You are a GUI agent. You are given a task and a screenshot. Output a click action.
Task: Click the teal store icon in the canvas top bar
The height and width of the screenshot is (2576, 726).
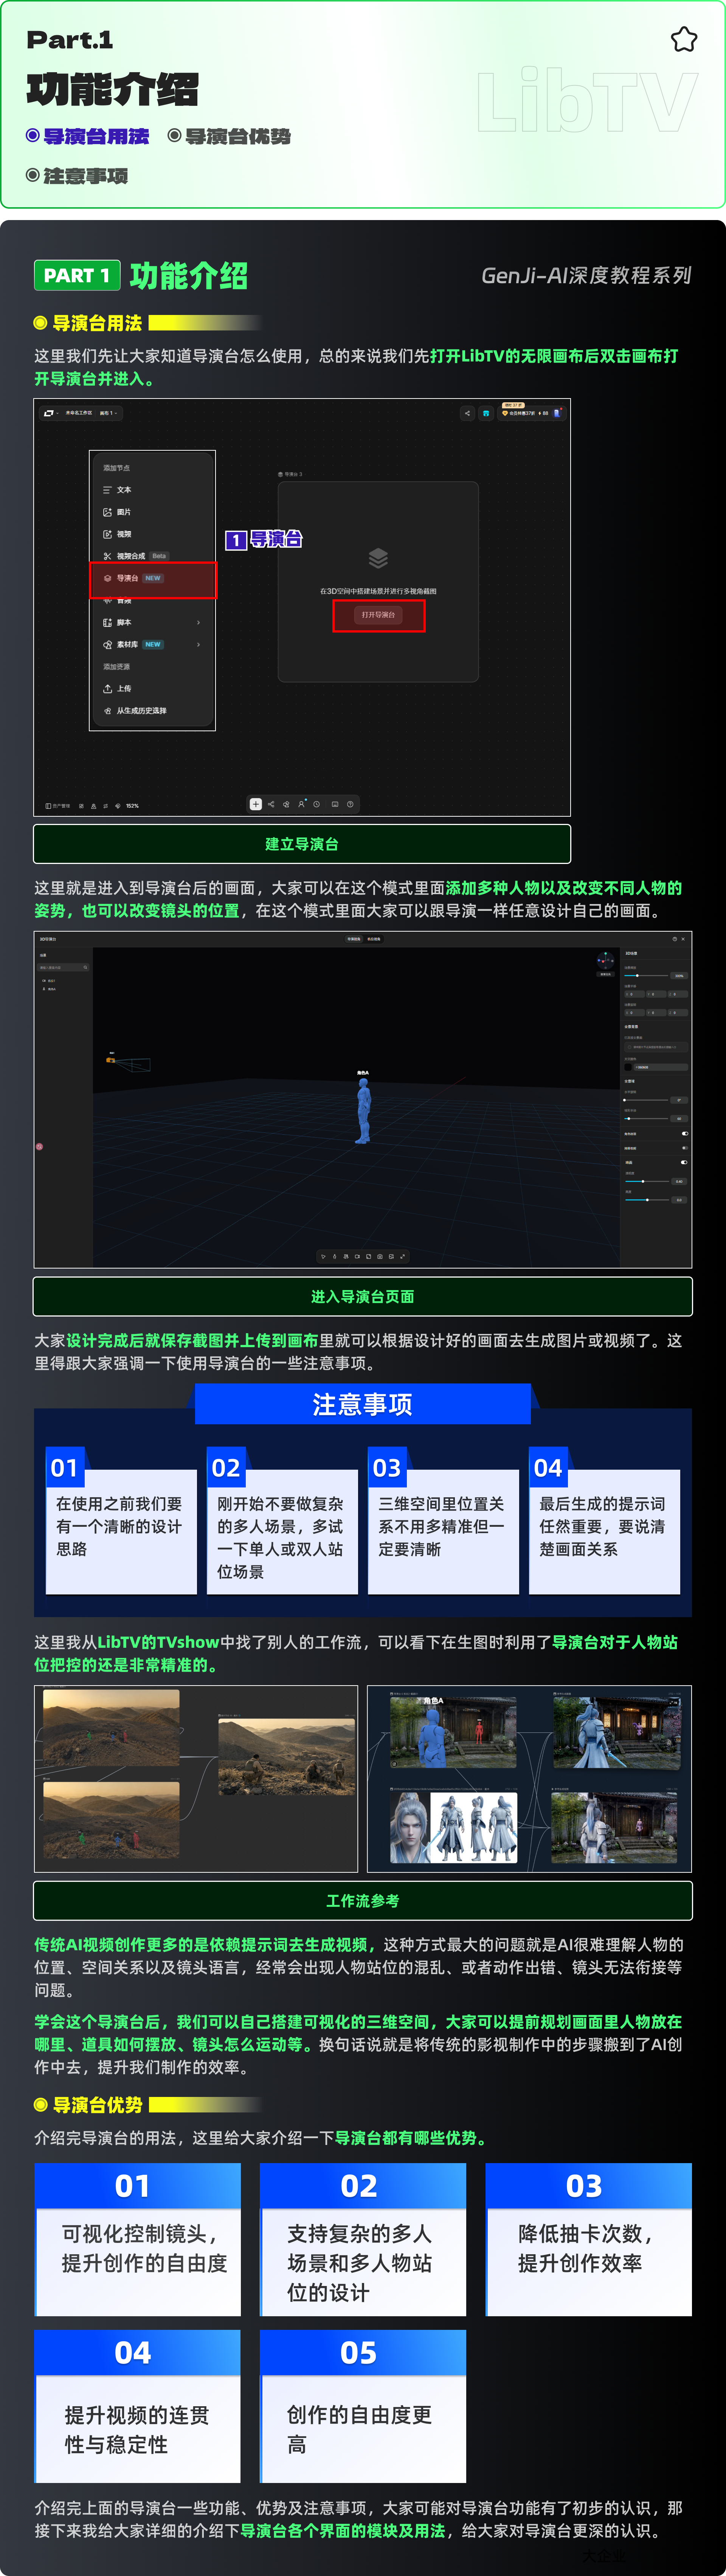[486, 413]
